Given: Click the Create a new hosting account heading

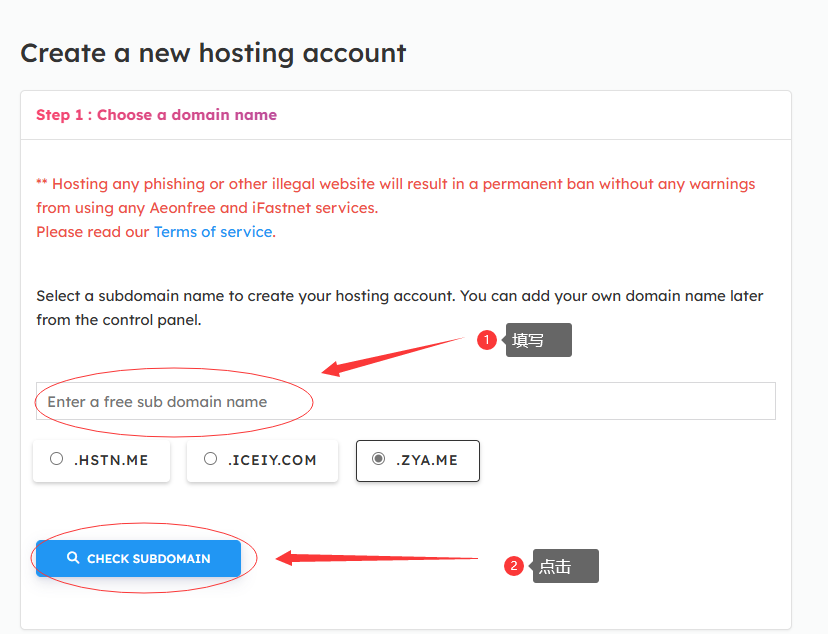Looking at the screenshot, I should 213,53.
